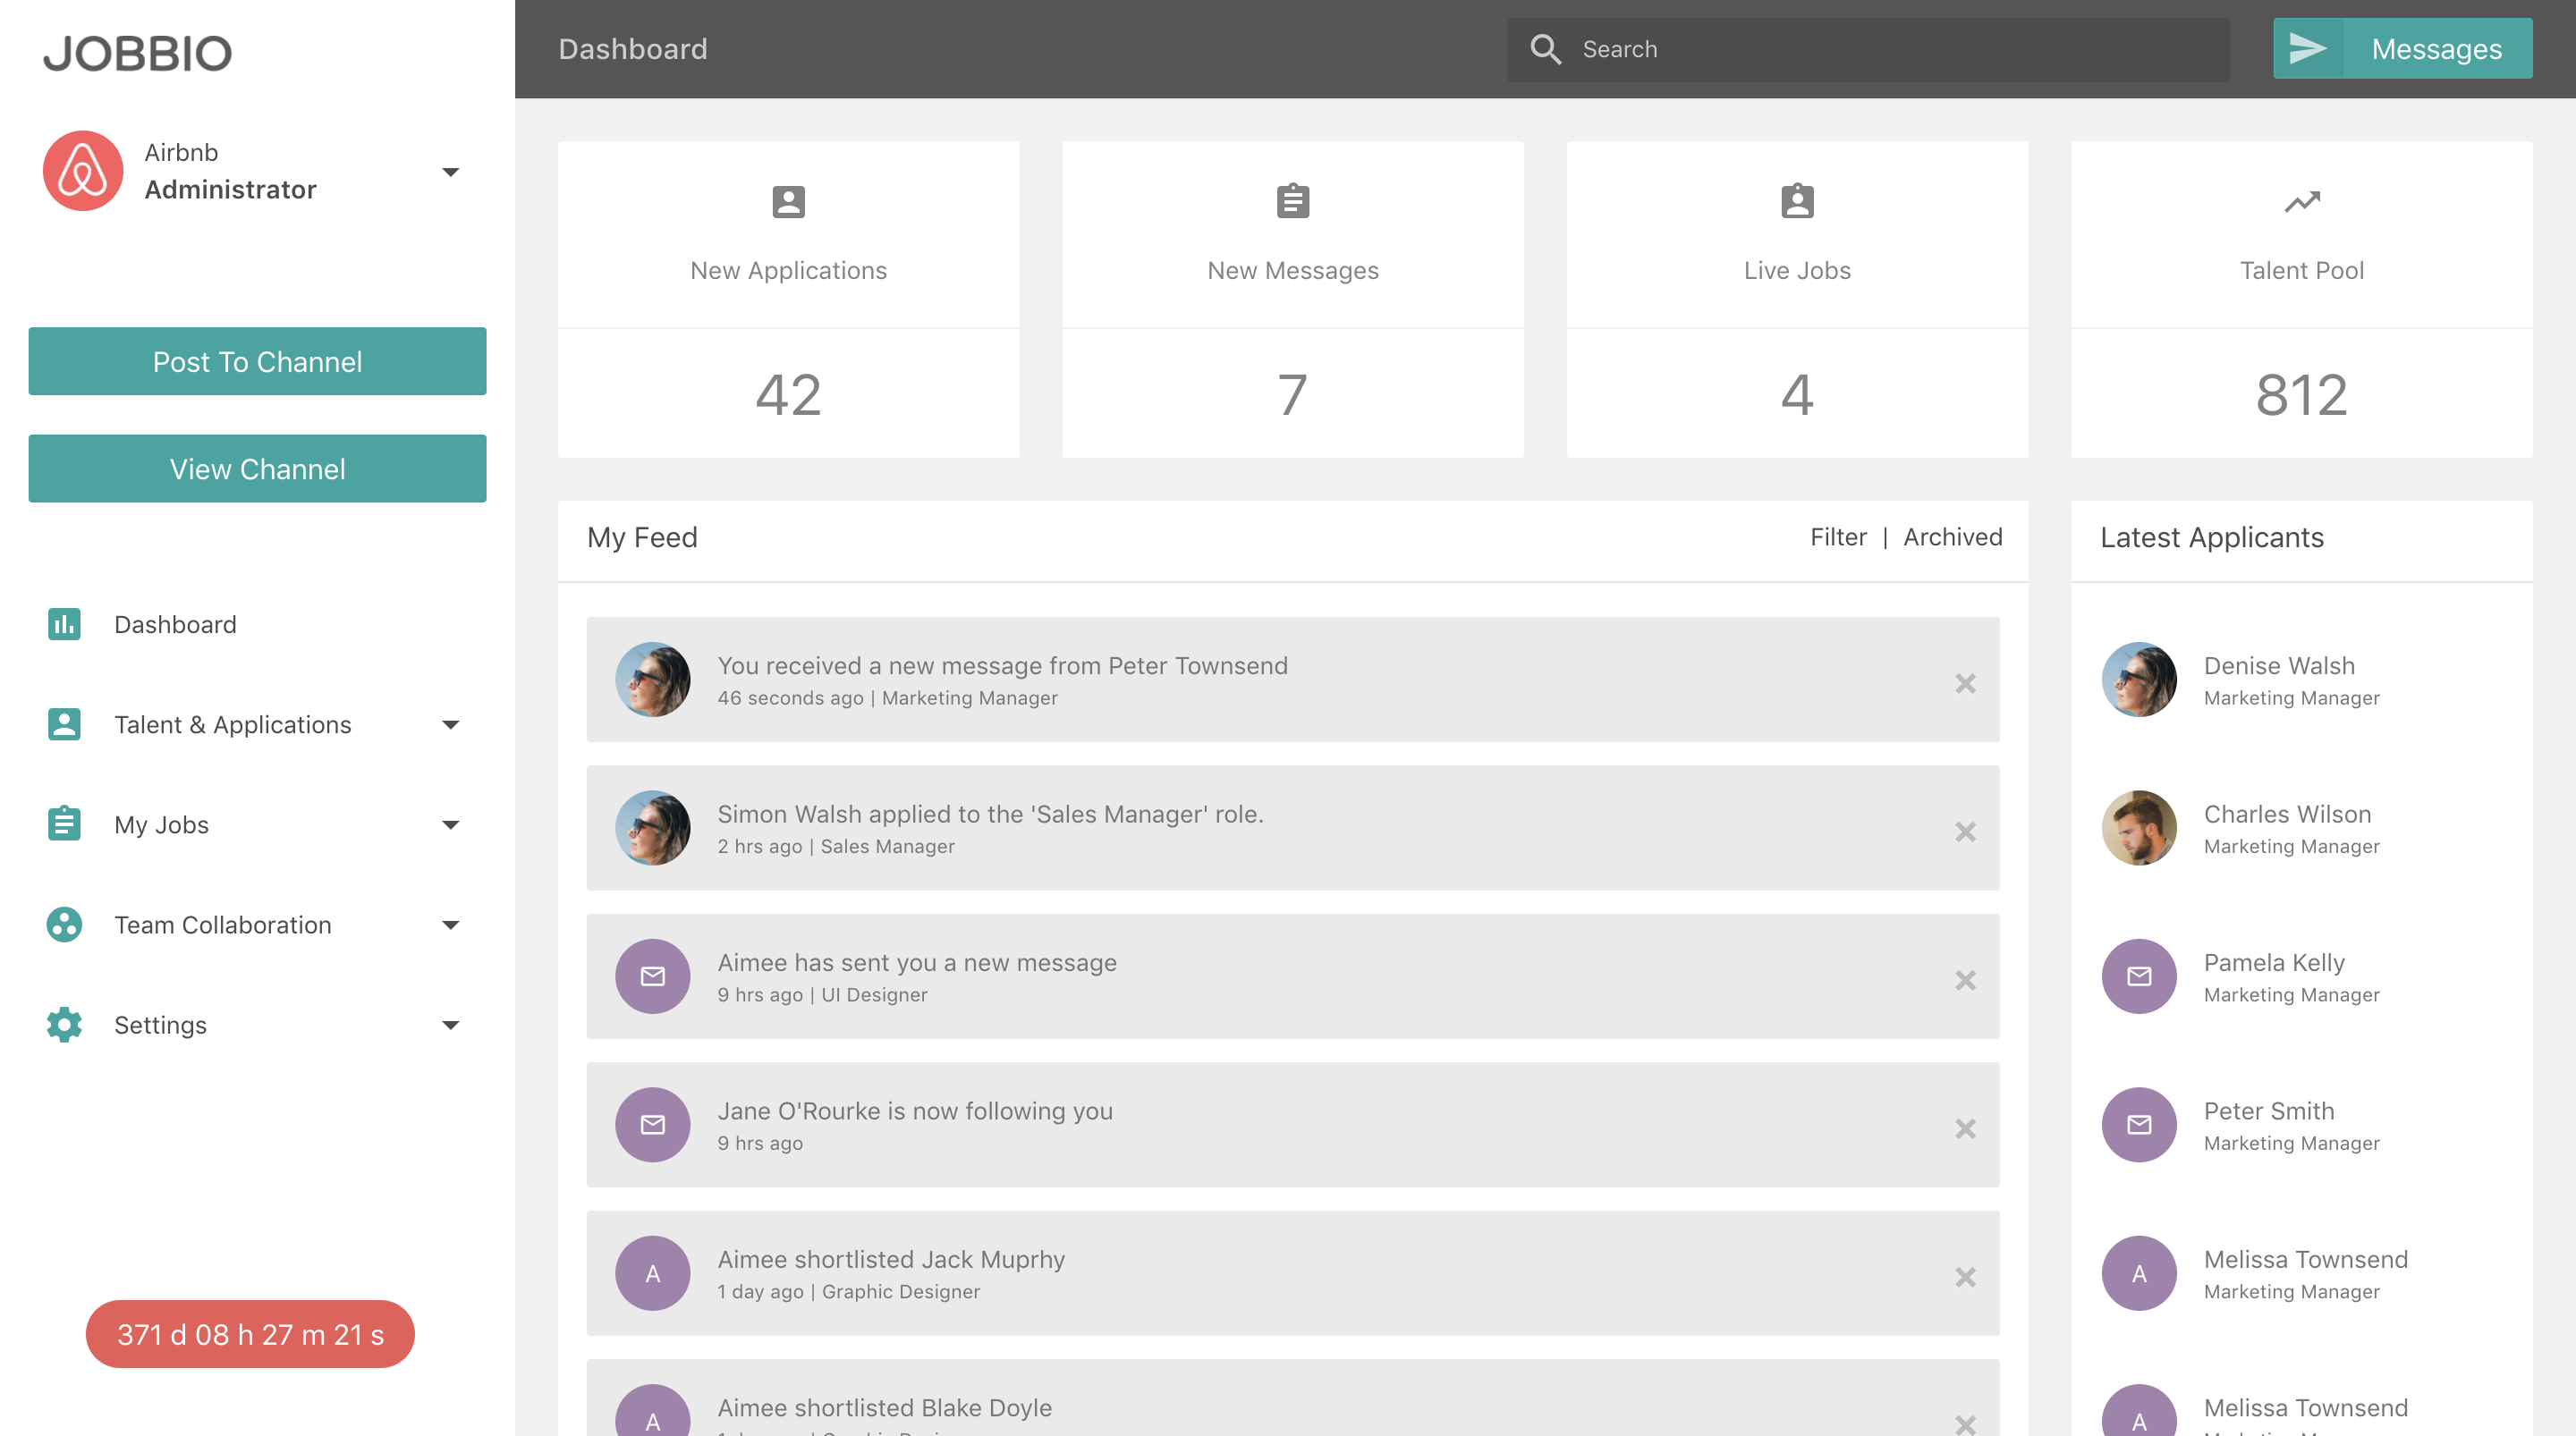Click the New Applications card icon
This screenshot has height=1436, width=2576.
coord(788,202)
